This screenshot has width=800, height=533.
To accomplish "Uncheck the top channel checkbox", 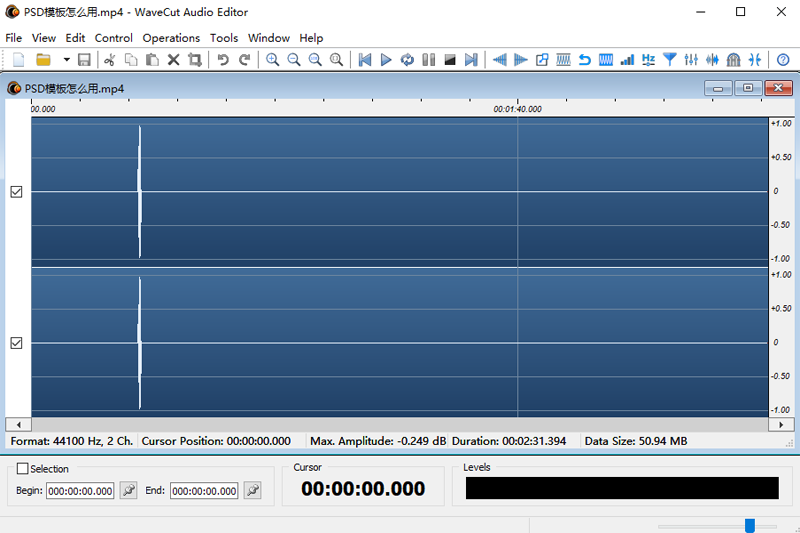I will (x=16, y=191).
